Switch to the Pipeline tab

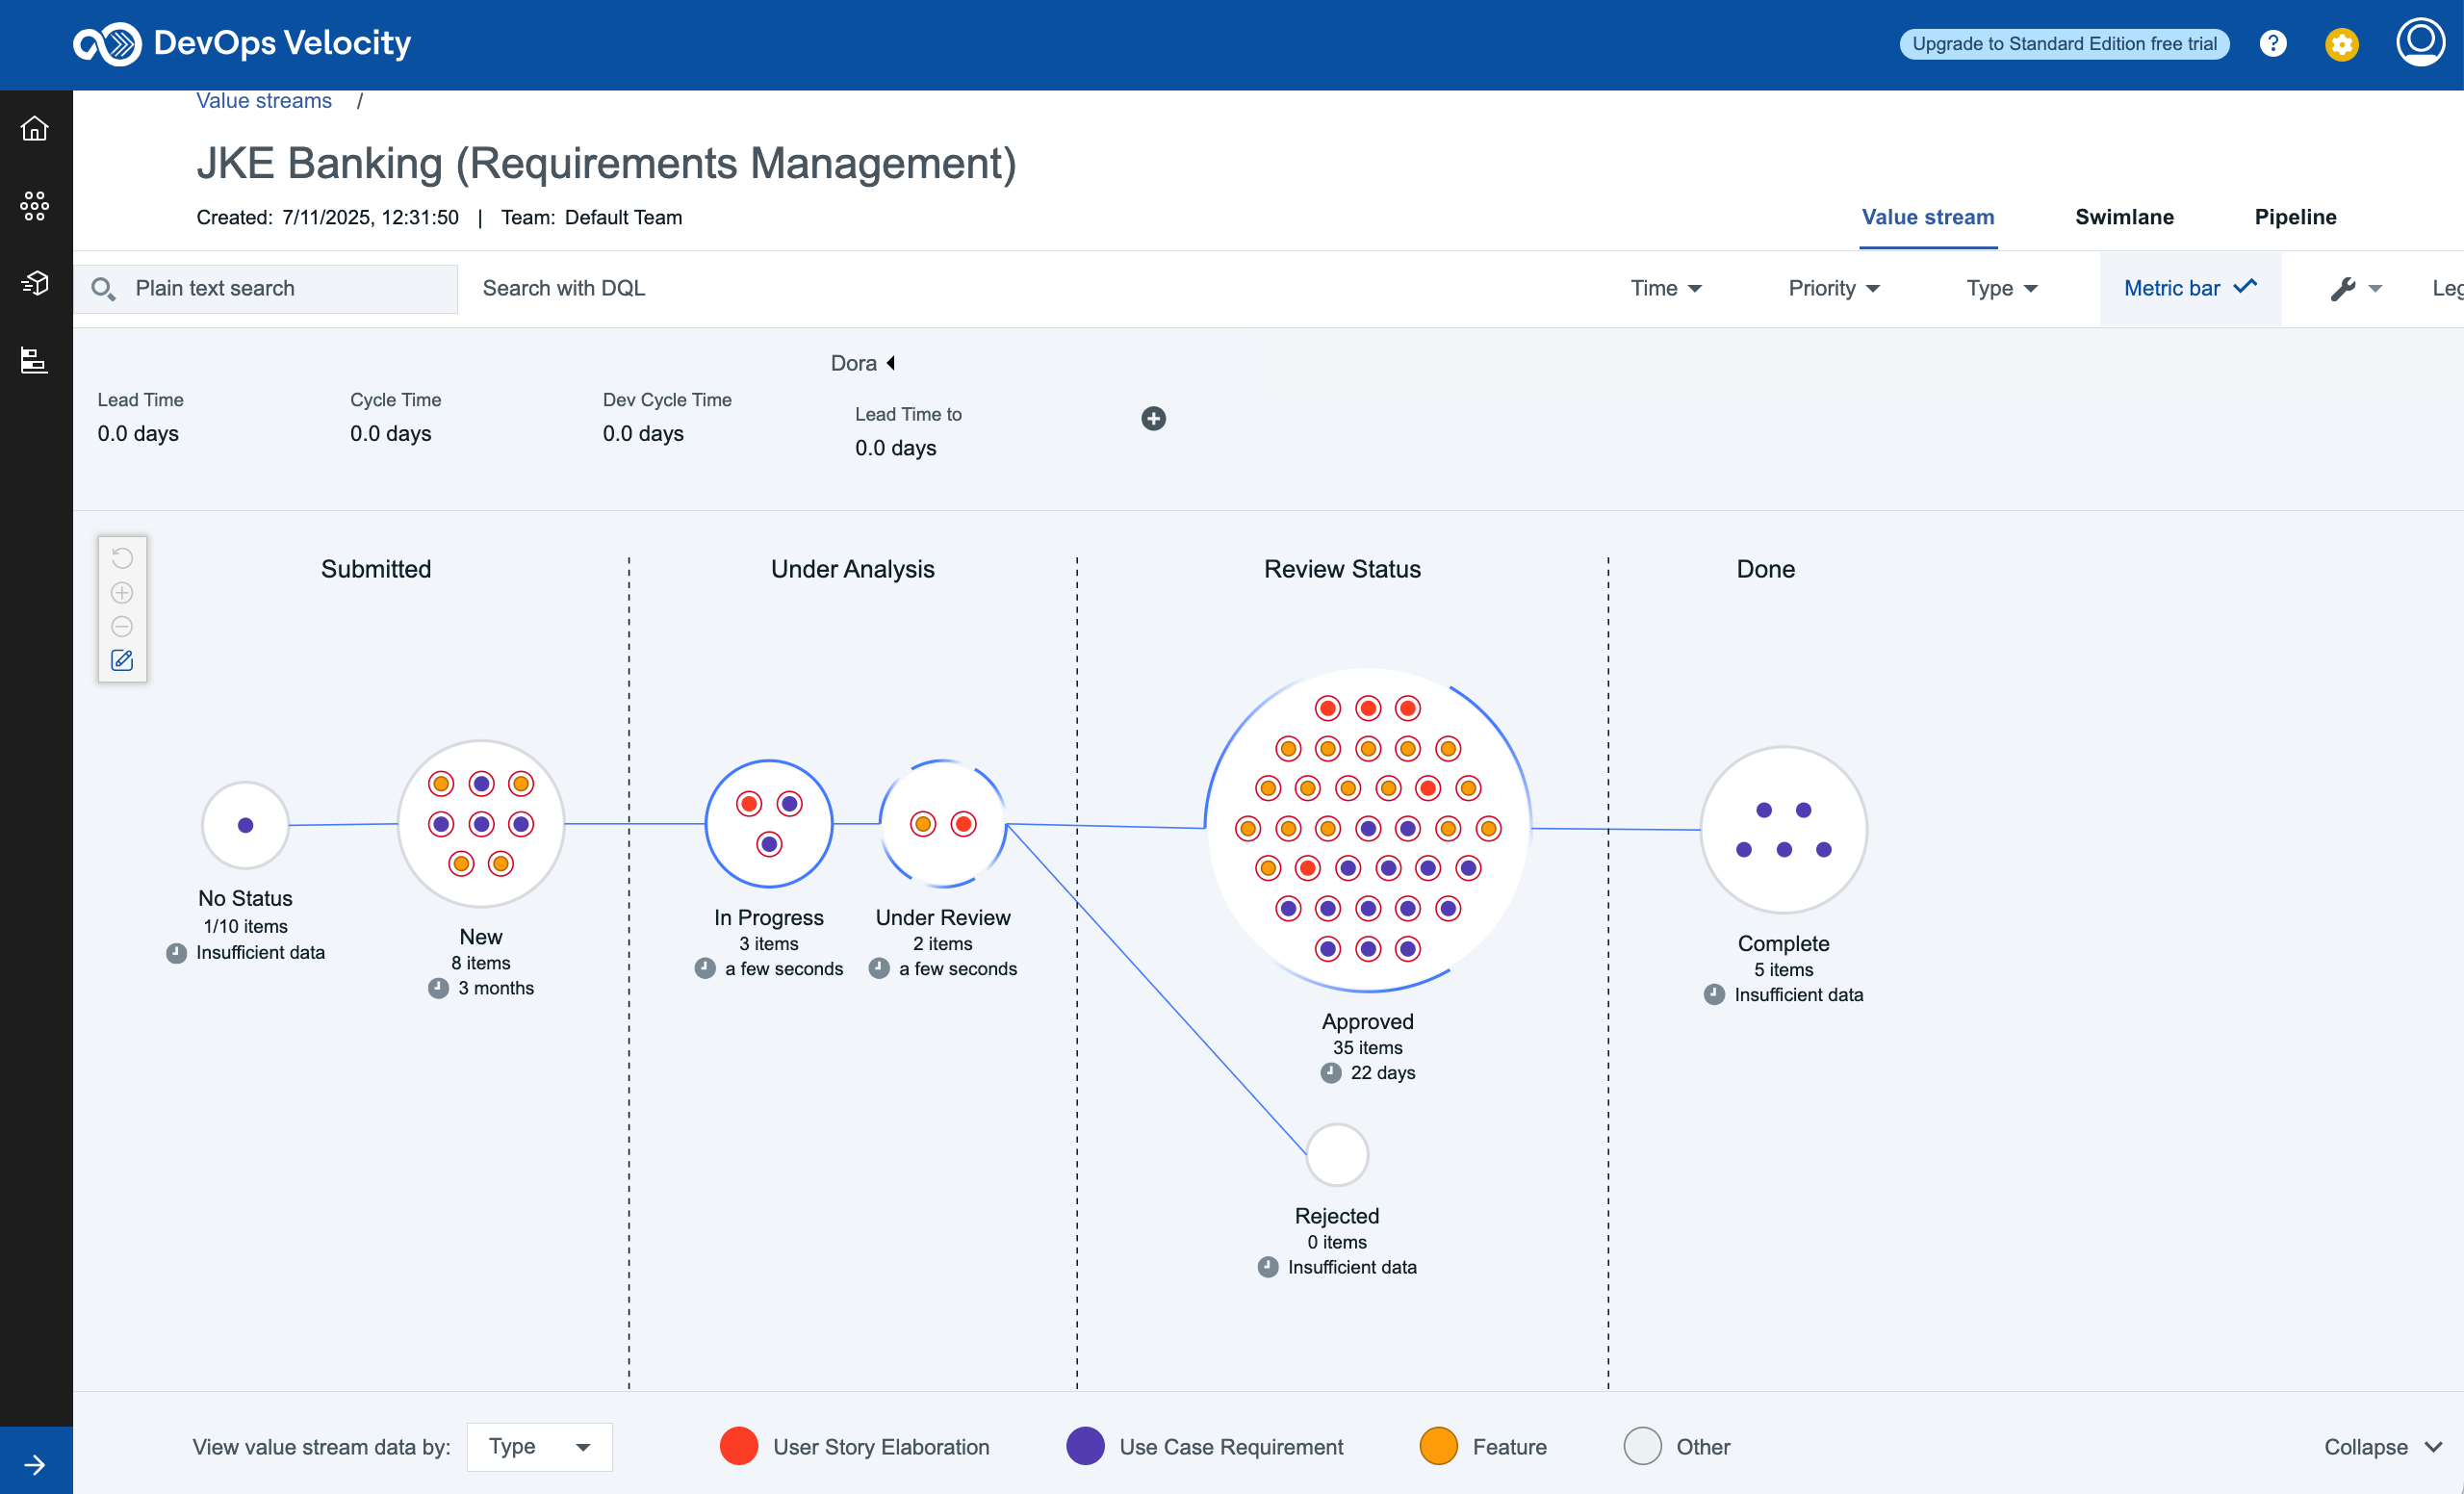pyautogui.click(x=2295, y=217)
